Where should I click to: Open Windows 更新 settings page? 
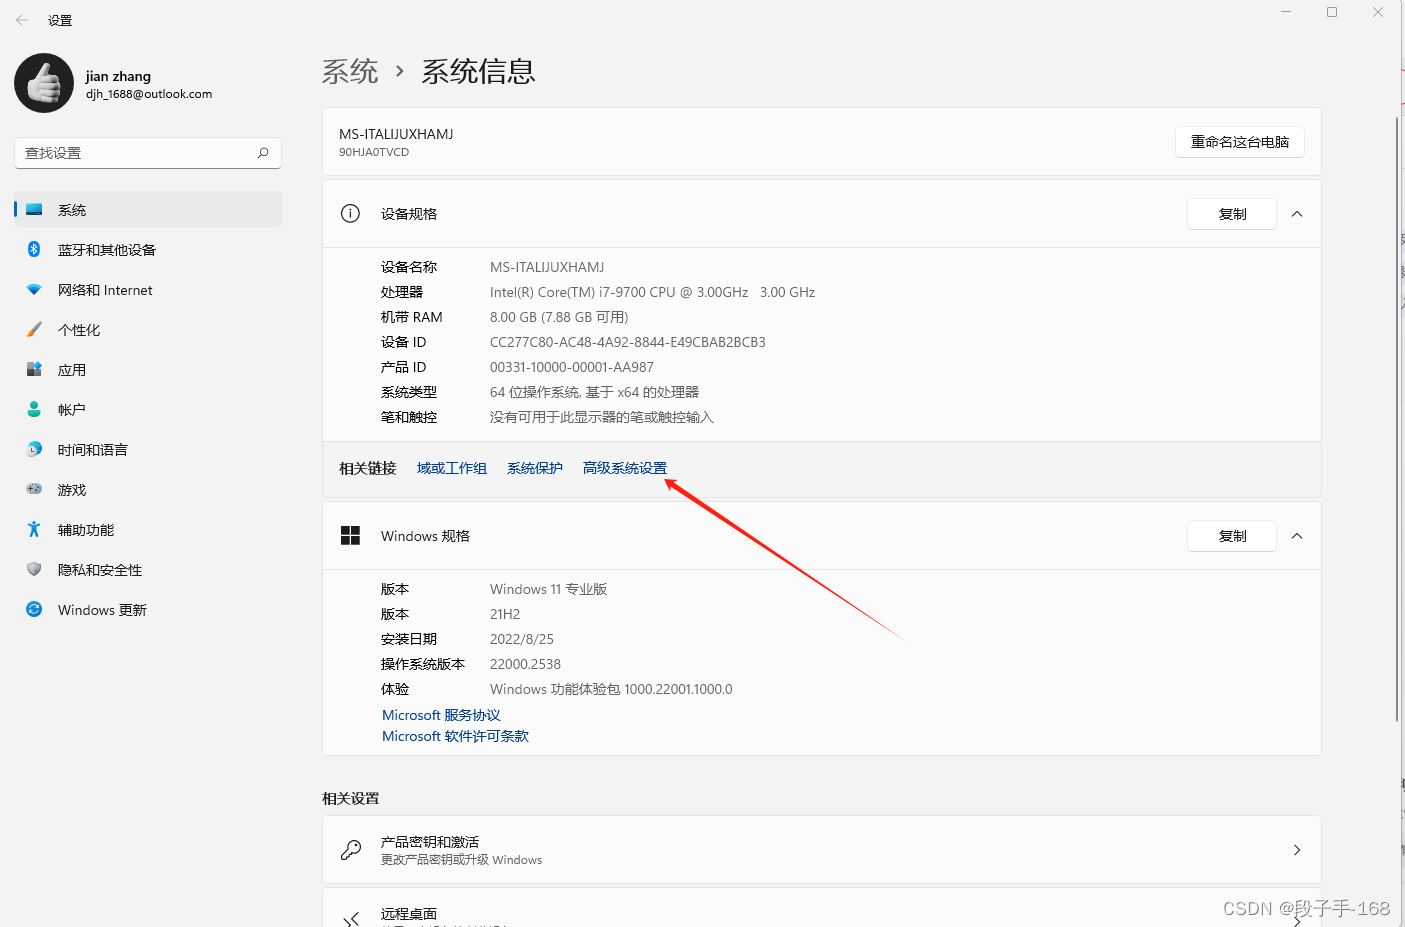(x=148, y=610)
